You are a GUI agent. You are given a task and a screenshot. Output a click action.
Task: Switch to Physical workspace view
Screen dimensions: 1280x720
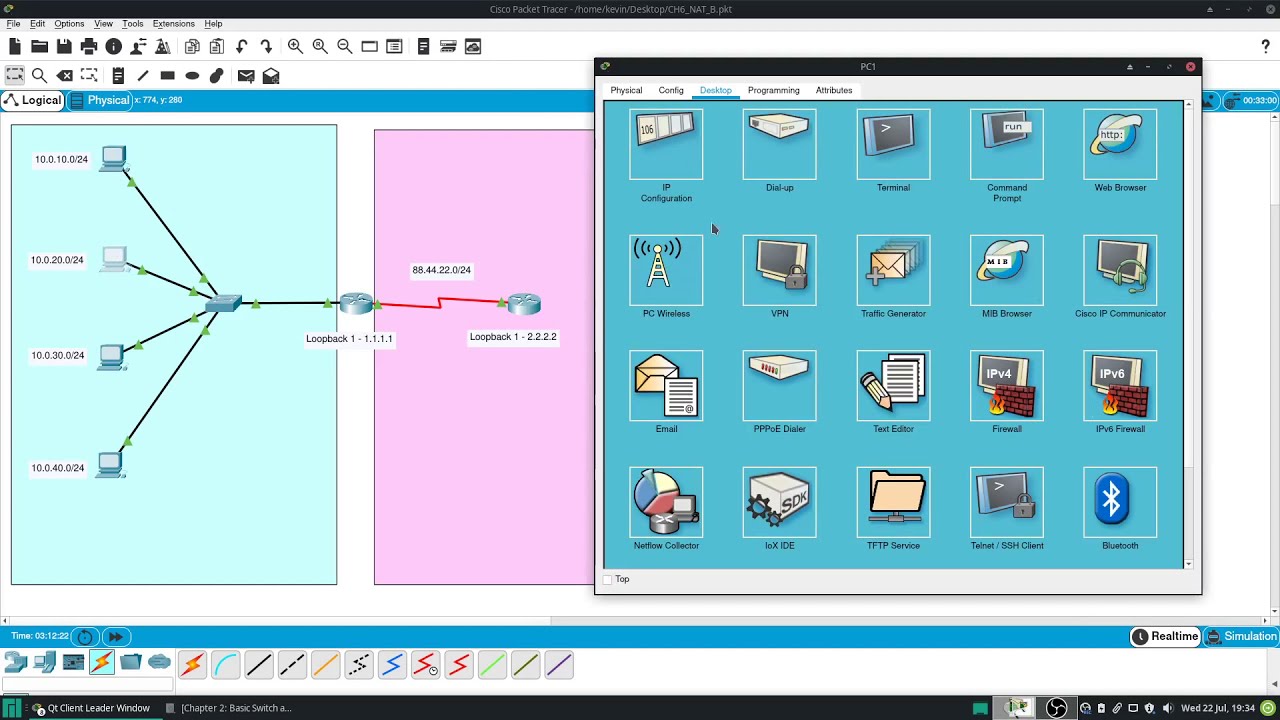click(98, 100)
